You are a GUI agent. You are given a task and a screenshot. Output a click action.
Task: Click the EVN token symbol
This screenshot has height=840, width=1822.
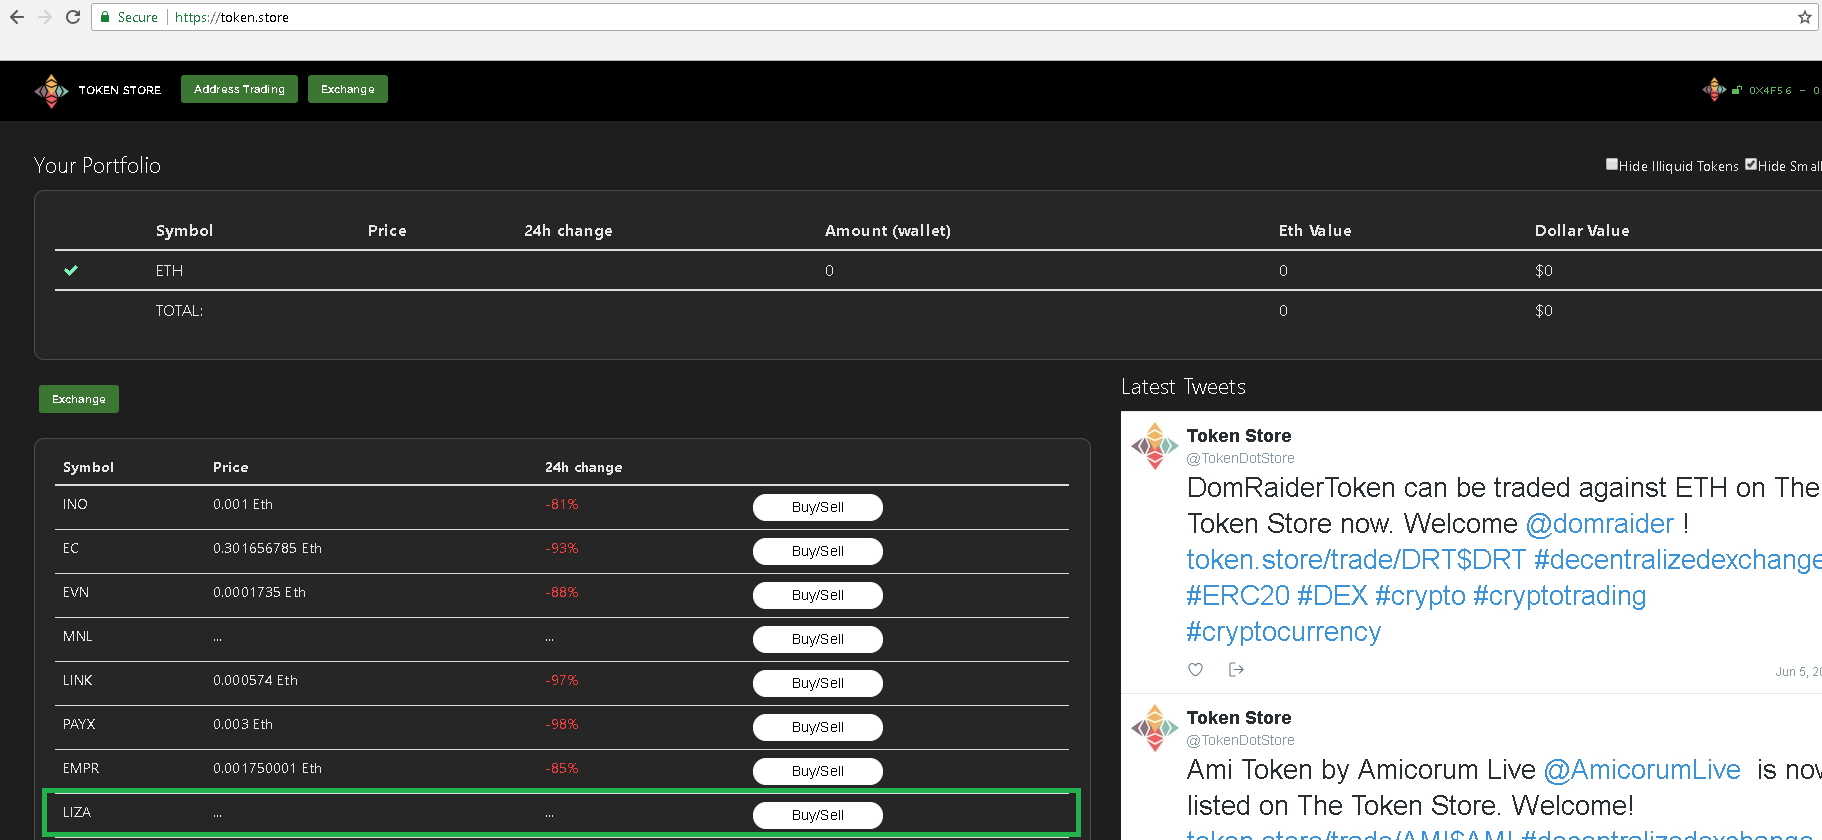[x=76, y=592]
